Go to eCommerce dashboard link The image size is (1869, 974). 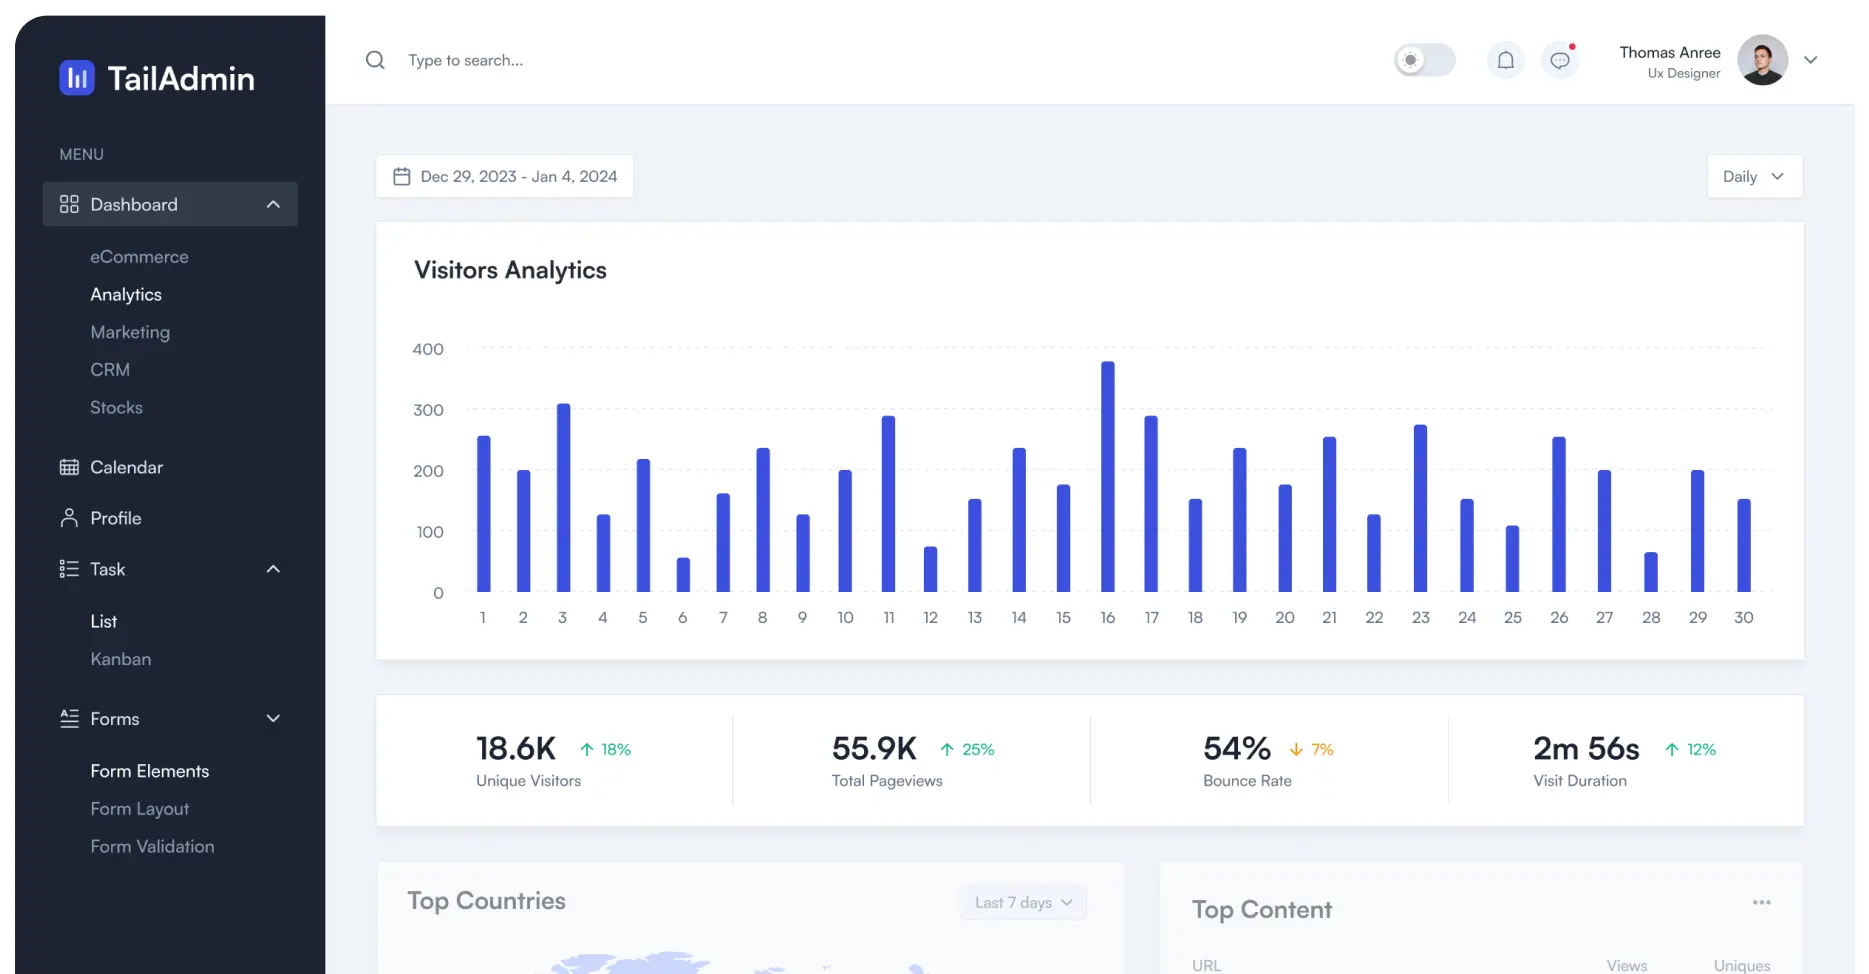139,257
